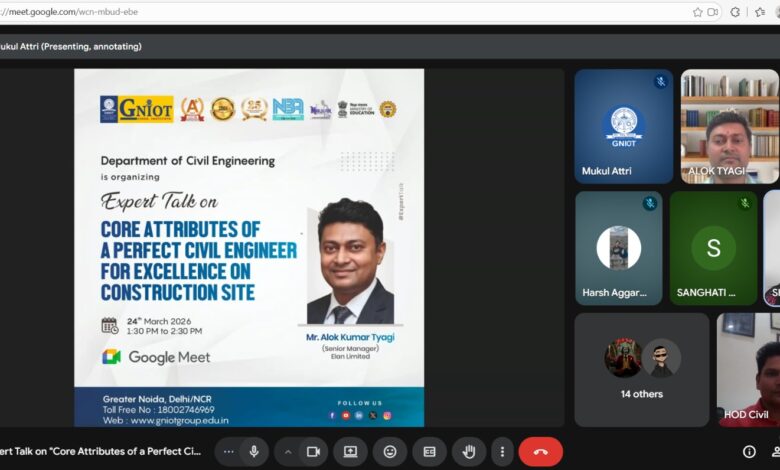
Task: Open the browser Extensions puzzle icon
Action: [736, 12]
